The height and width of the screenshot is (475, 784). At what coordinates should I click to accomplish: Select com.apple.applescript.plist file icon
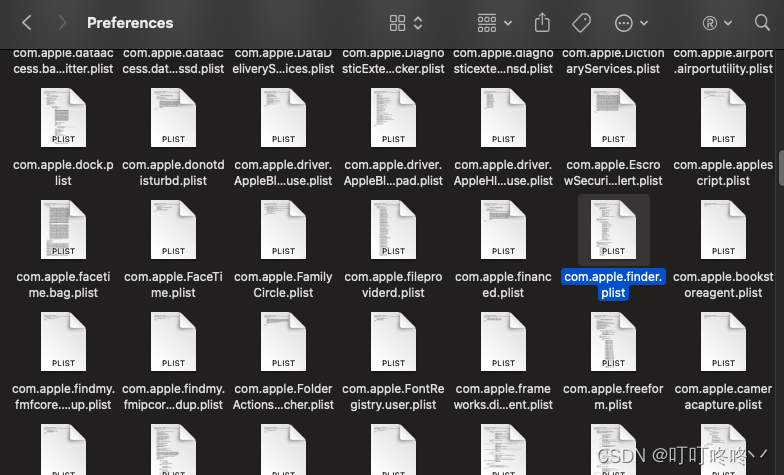(723, 118)
